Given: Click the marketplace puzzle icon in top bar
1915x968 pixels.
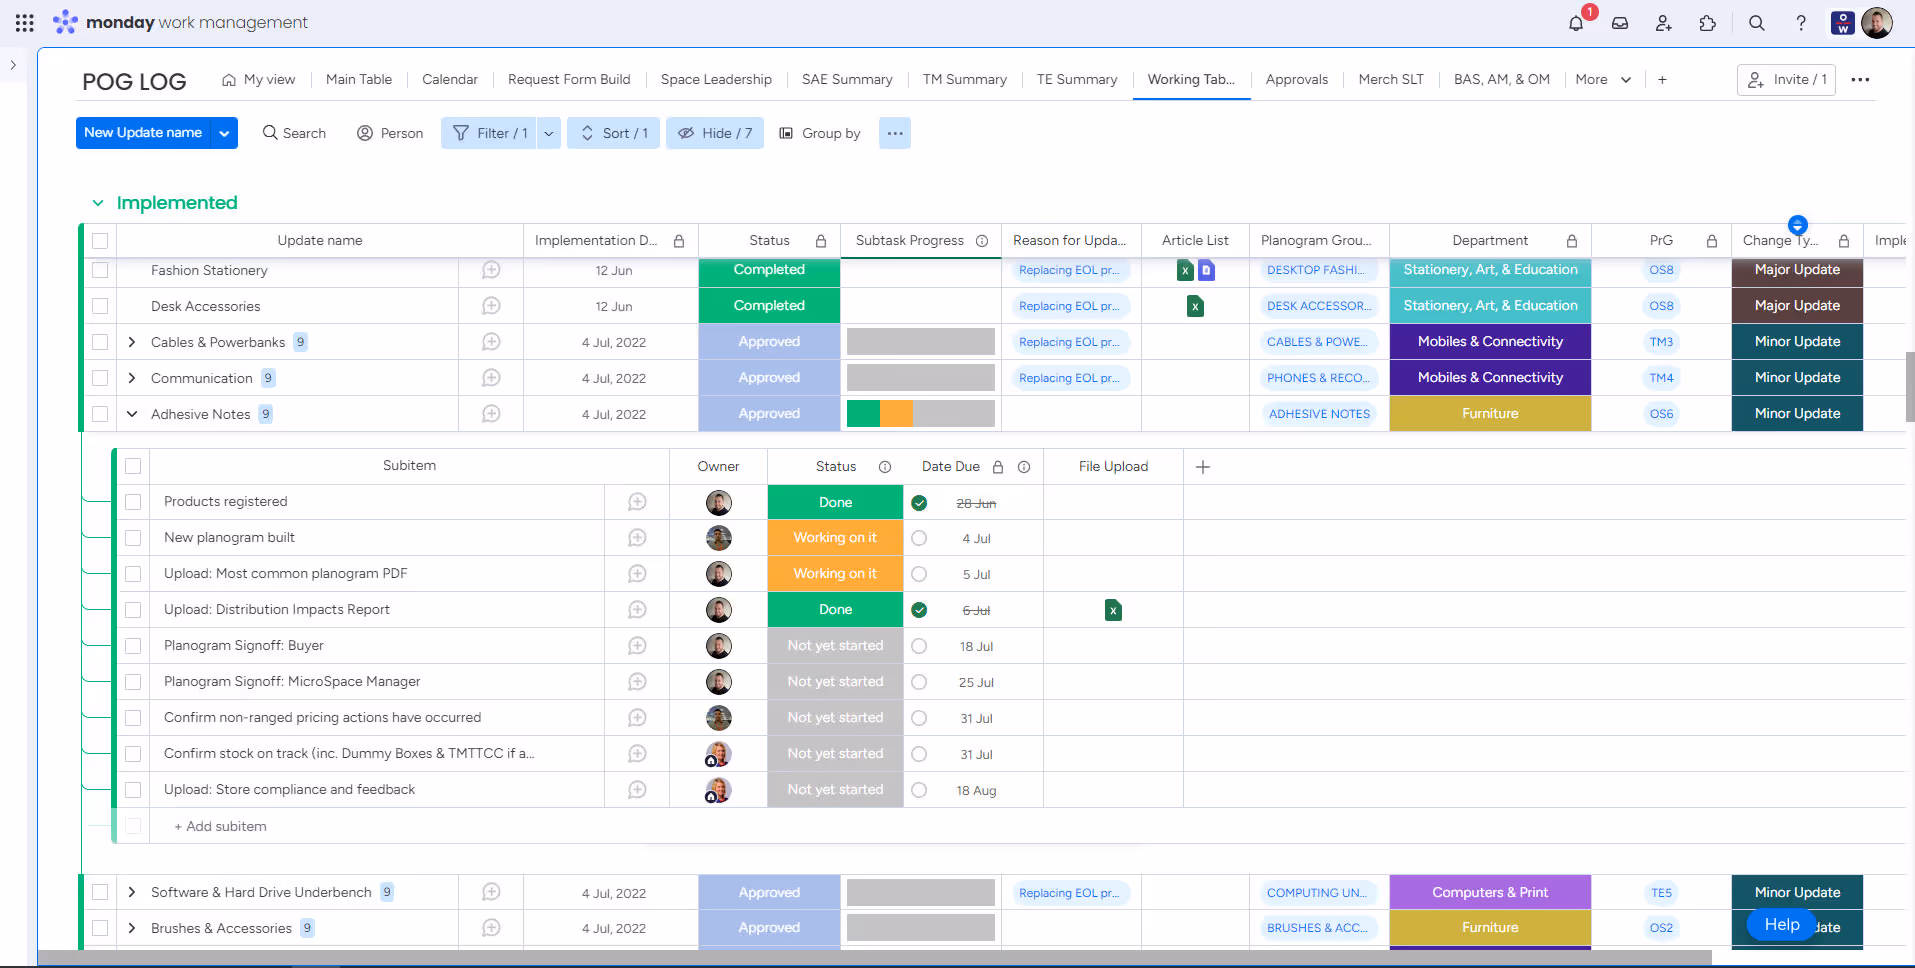Looking at the screenshot, I should pyautogui.click(x=1709, y=22).
